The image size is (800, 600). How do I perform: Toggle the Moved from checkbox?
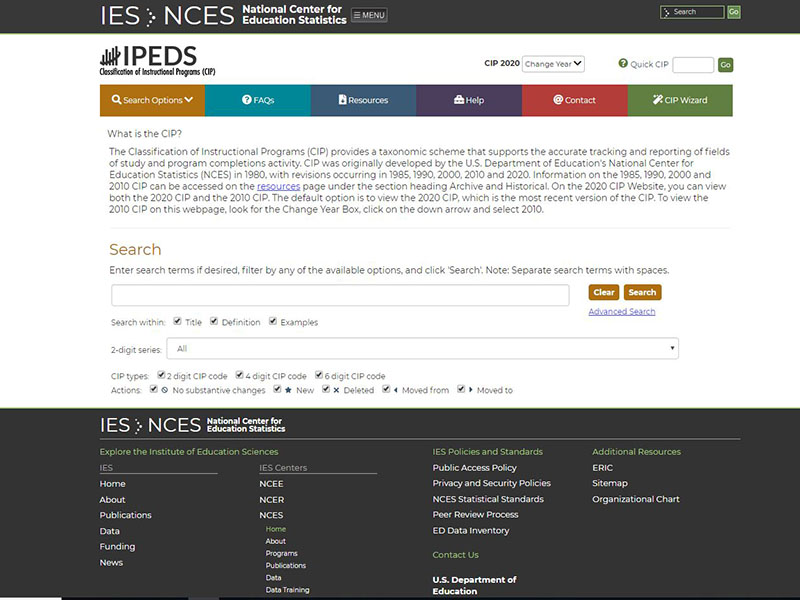[386, 389]
